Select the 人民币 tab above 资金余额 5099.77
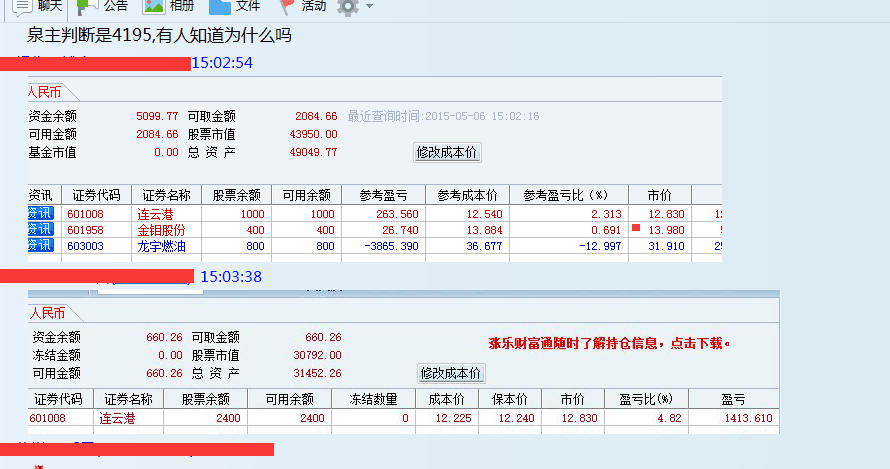Screen dimensions: 890x469 (45, 92)
